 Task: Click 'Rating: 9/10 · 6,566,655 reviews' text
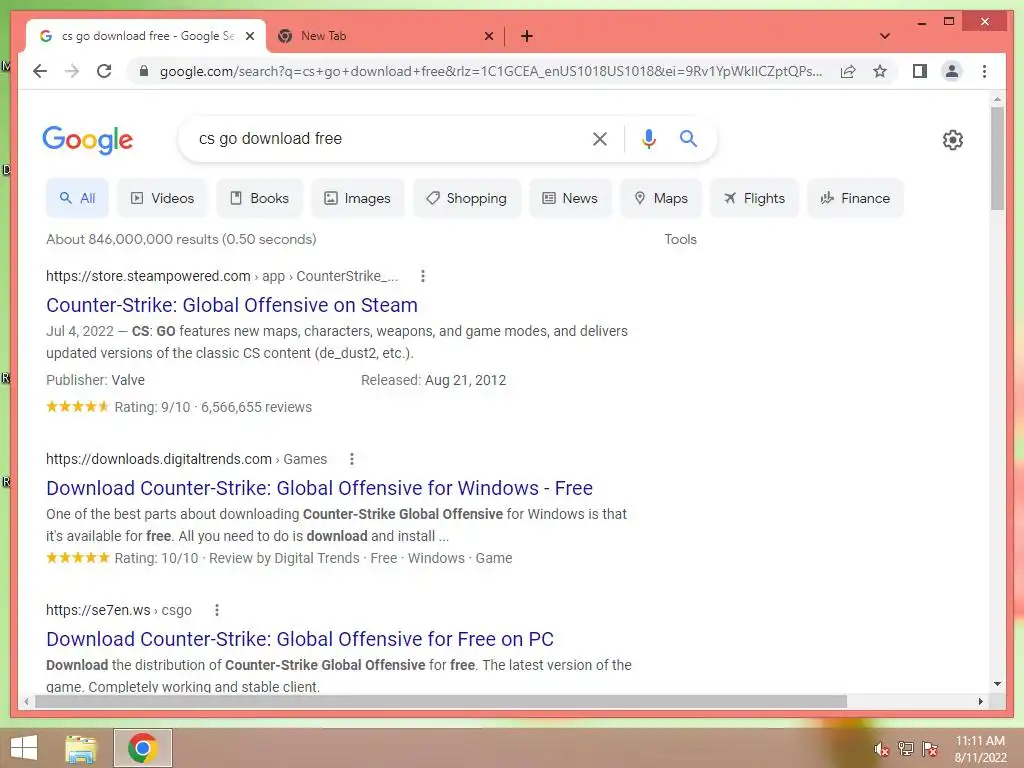(x=213, y=407)
